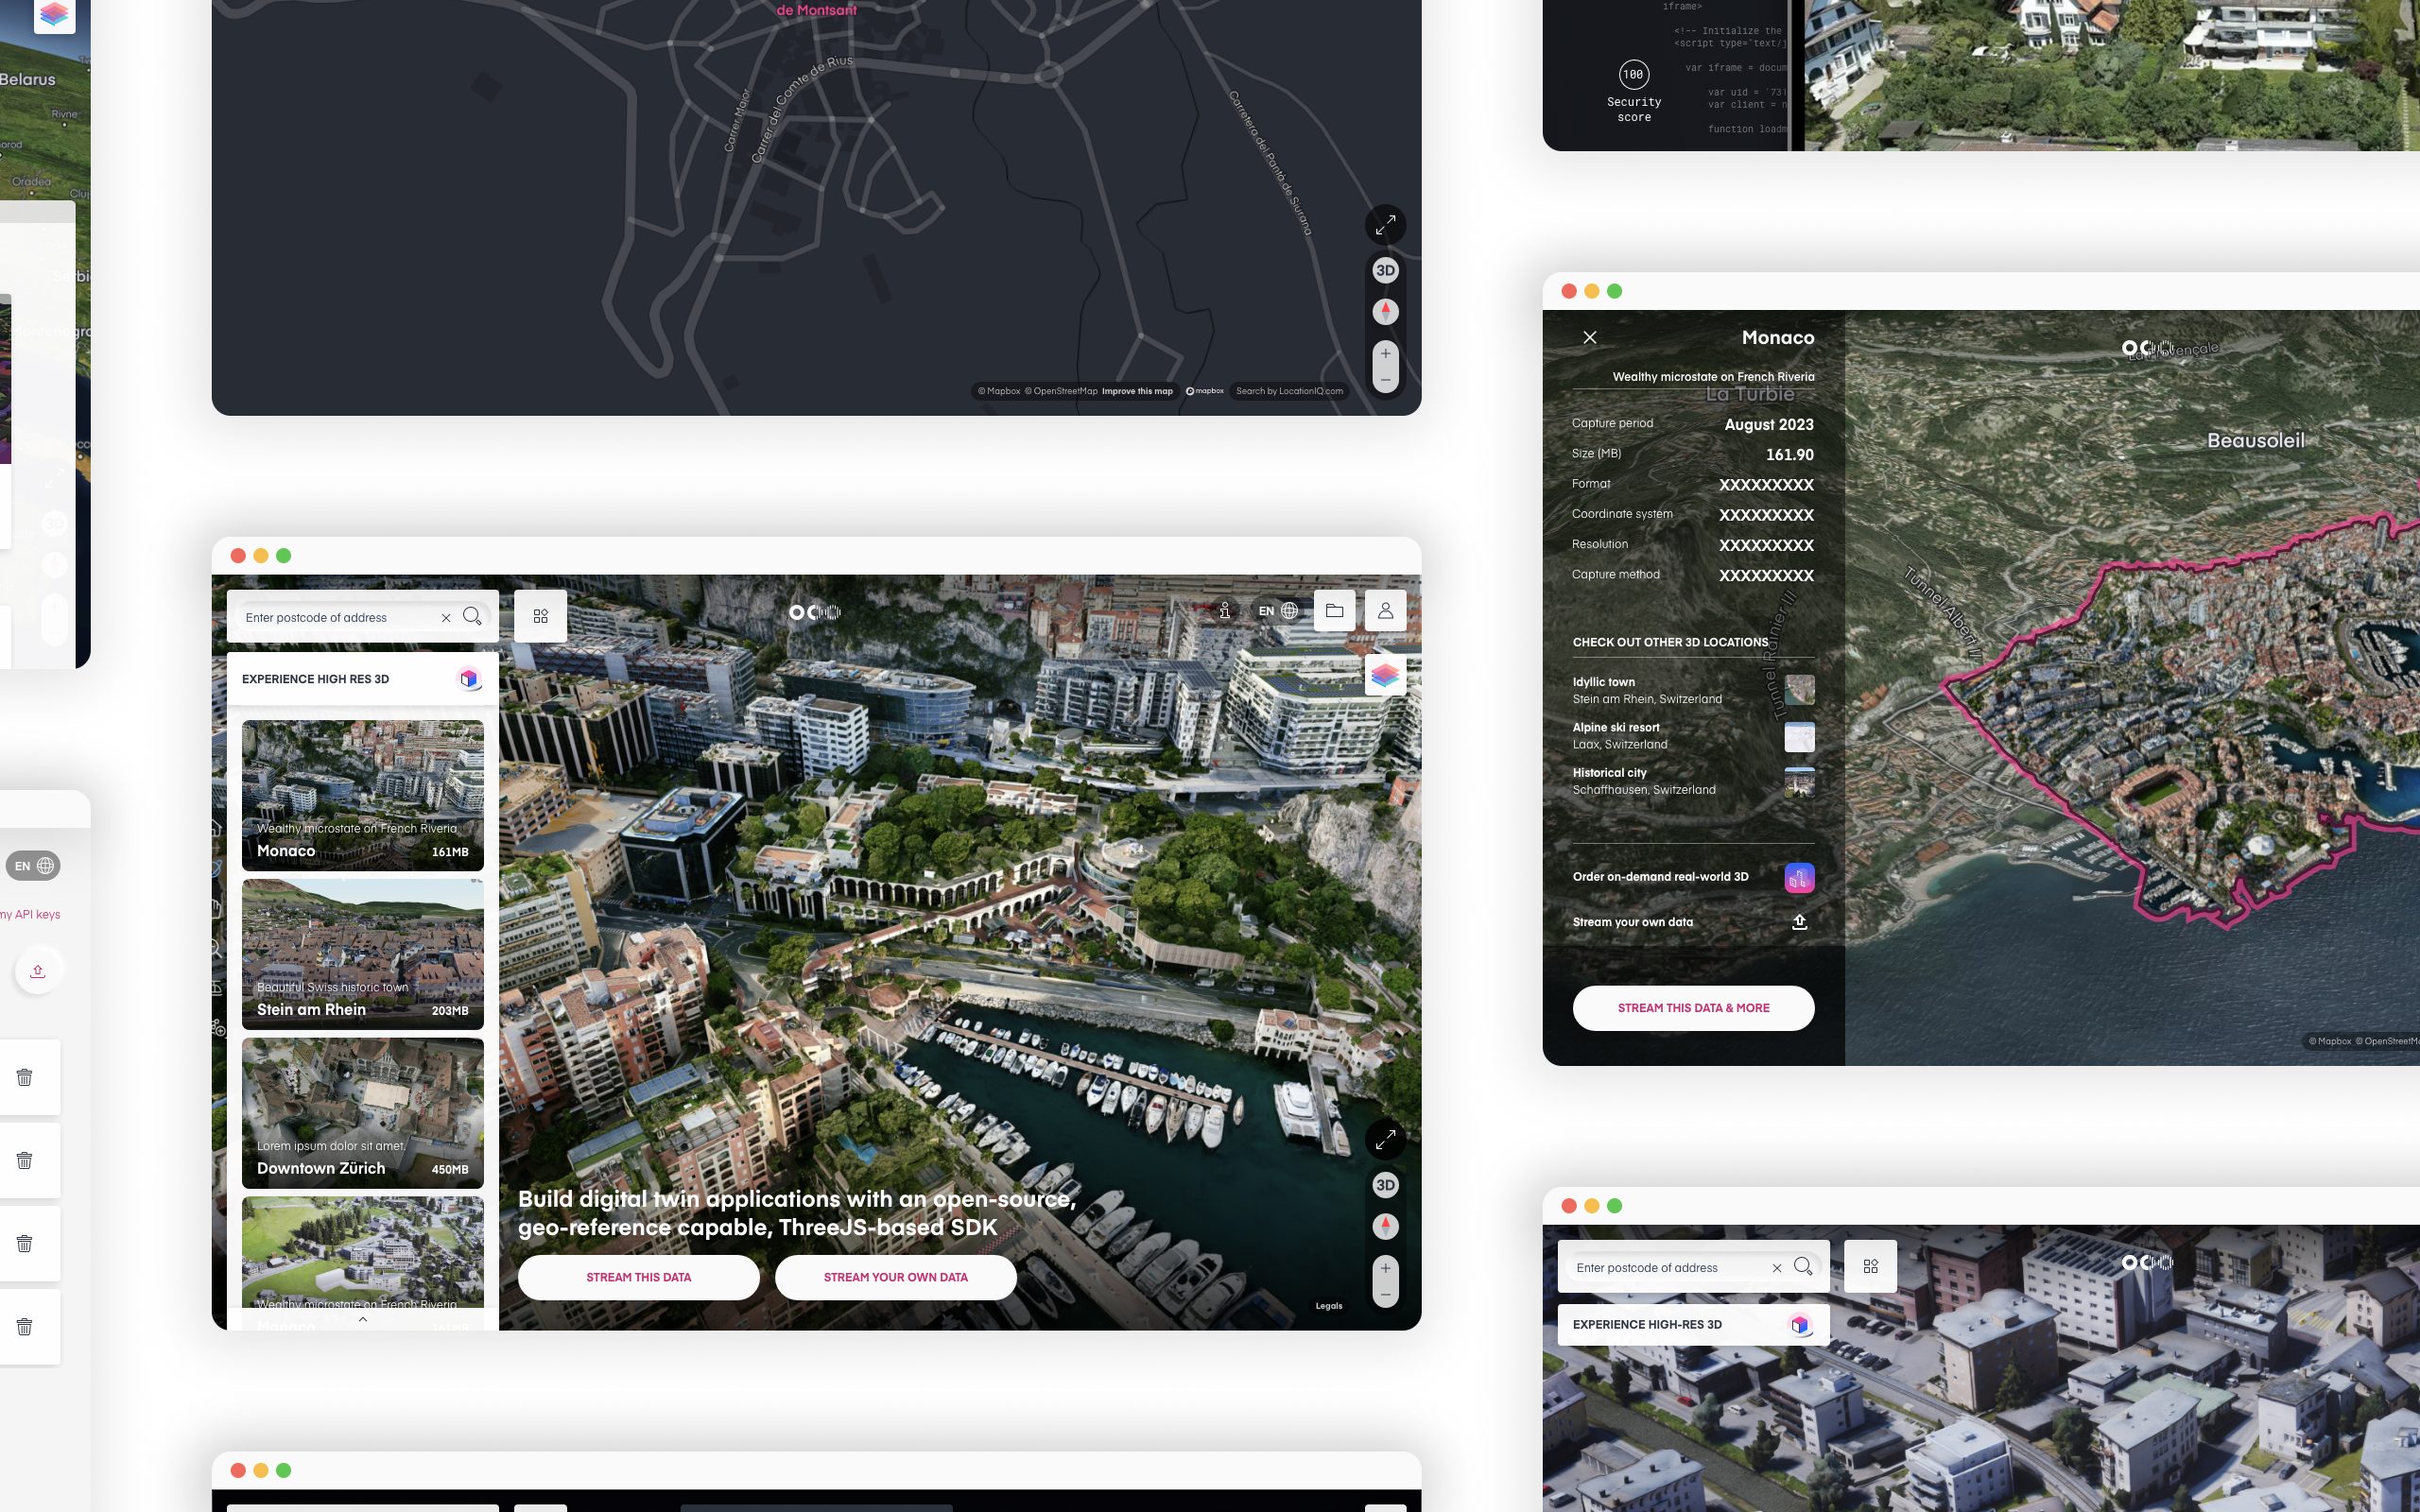Collapse the location list with the chevron up
The width and height of the screenshot is (2420, 1512).
(x=362, y=1319)
